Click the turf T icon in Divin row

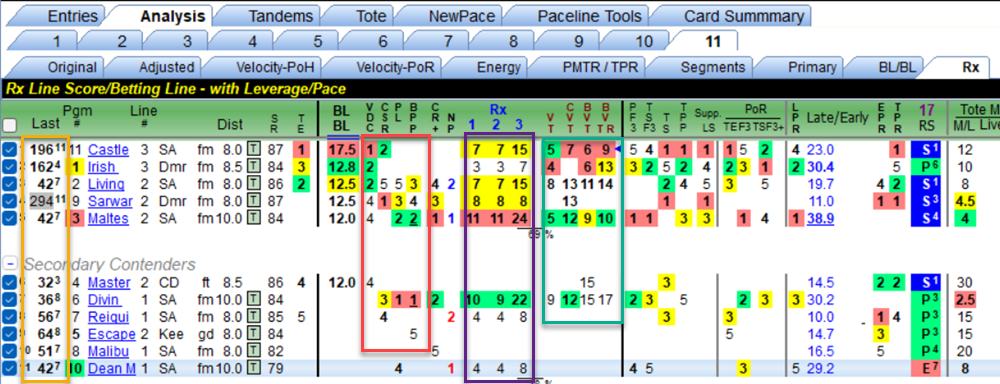(254, 299)
